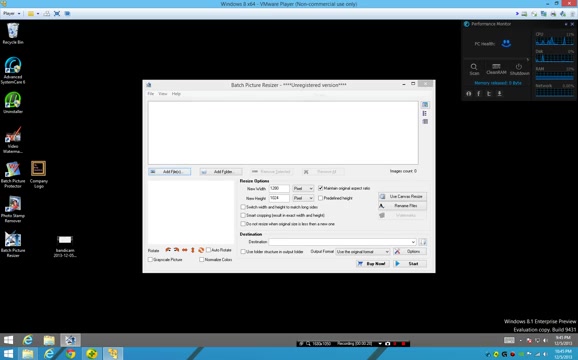Click the PC Health smiley face
This screenshot has width=578, height=360.
(506, 43)
